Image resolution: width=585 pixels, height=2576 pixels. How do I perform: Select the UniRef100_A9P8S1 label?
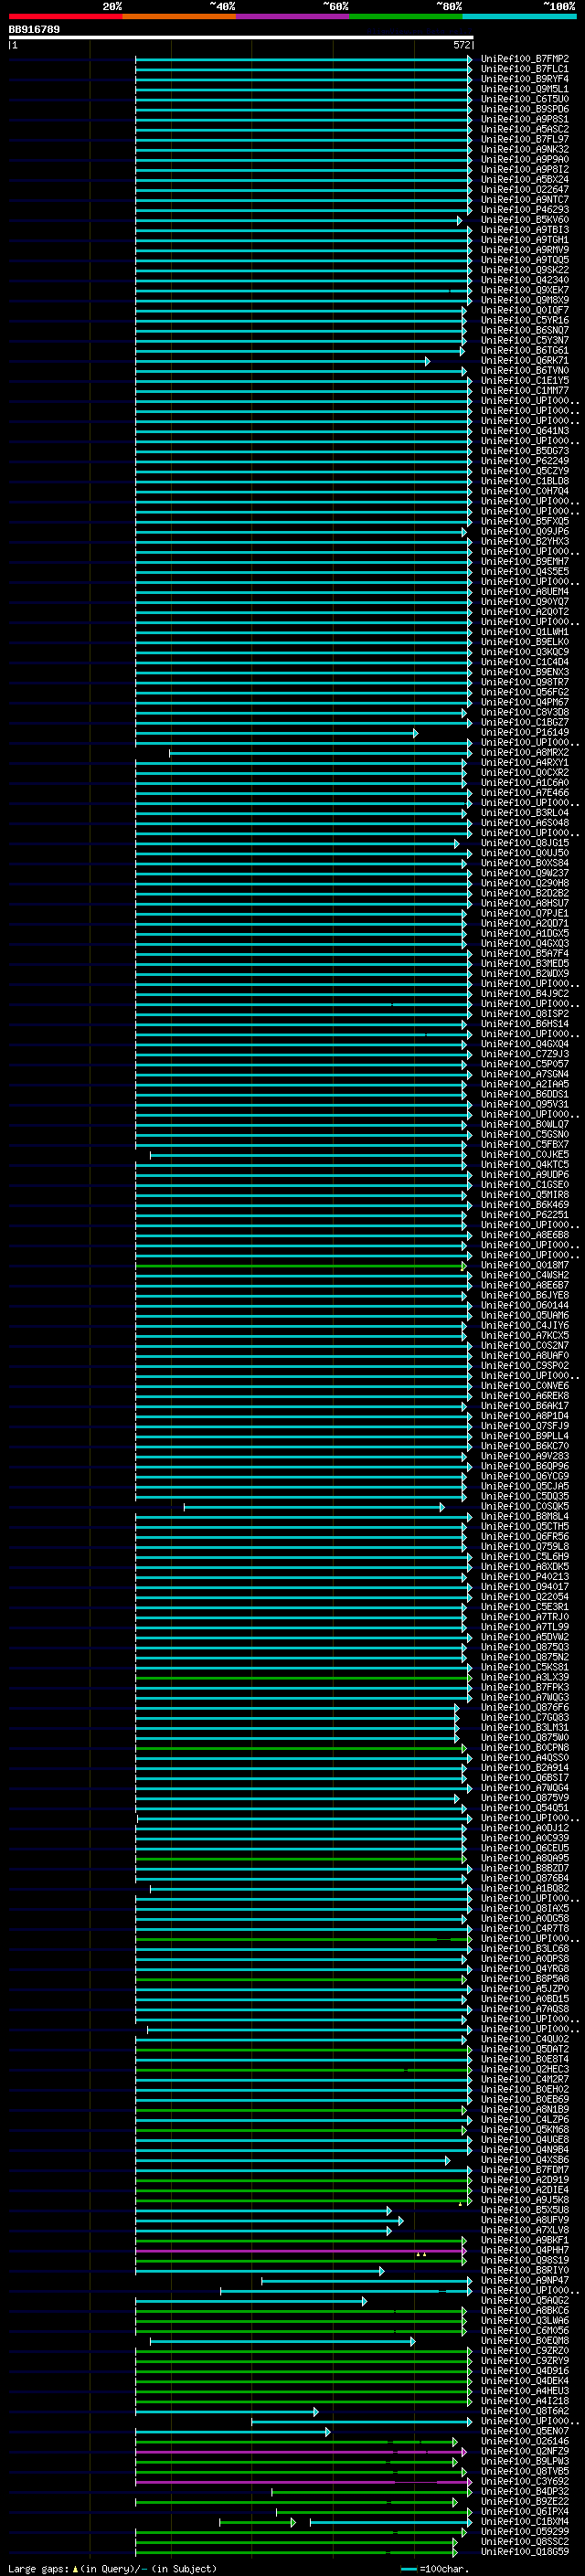(524, 119)
